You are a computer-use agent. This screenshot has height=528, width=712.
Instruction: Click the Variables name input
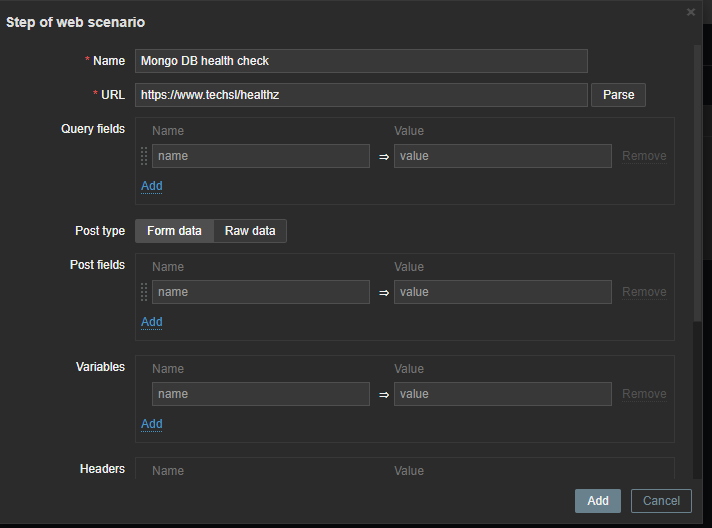[x=260, y=394]
